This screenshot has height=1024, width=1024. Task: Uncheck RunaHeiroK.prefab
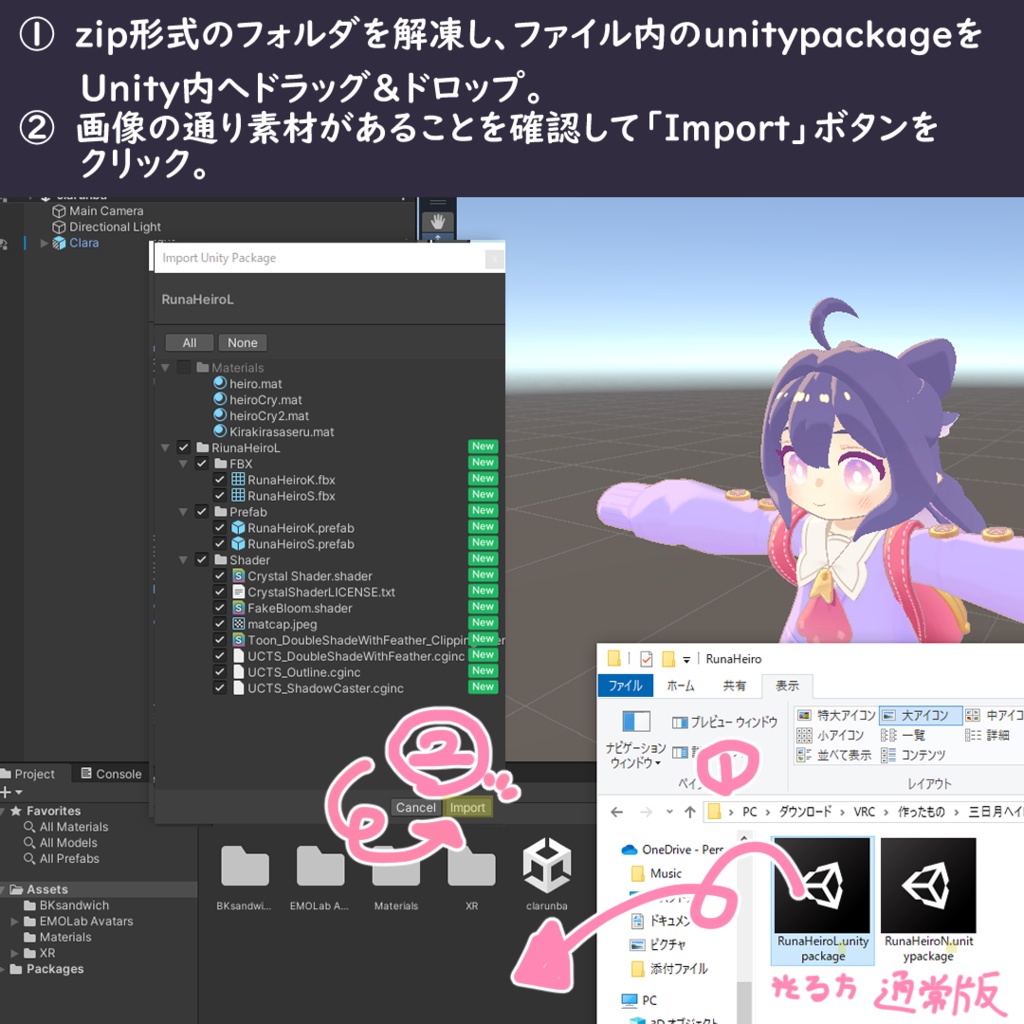click(220, 528)
